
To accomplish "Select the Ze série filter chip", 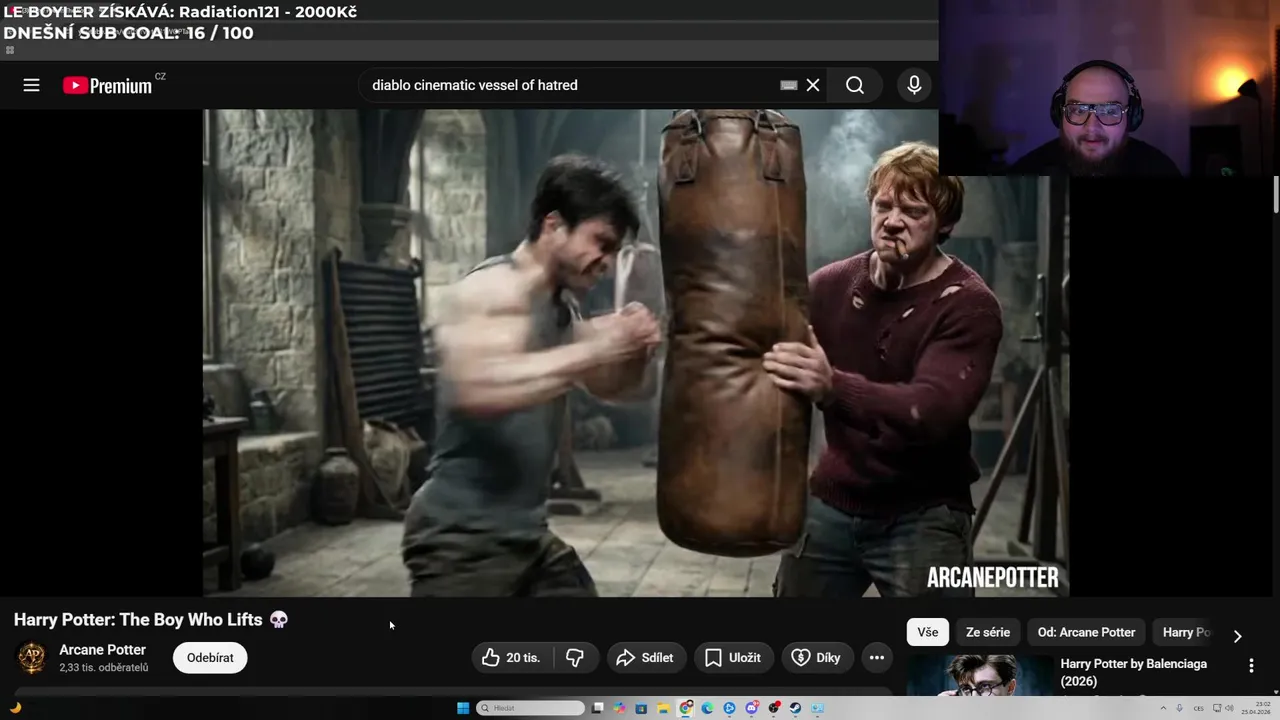I will click(988, 632).
